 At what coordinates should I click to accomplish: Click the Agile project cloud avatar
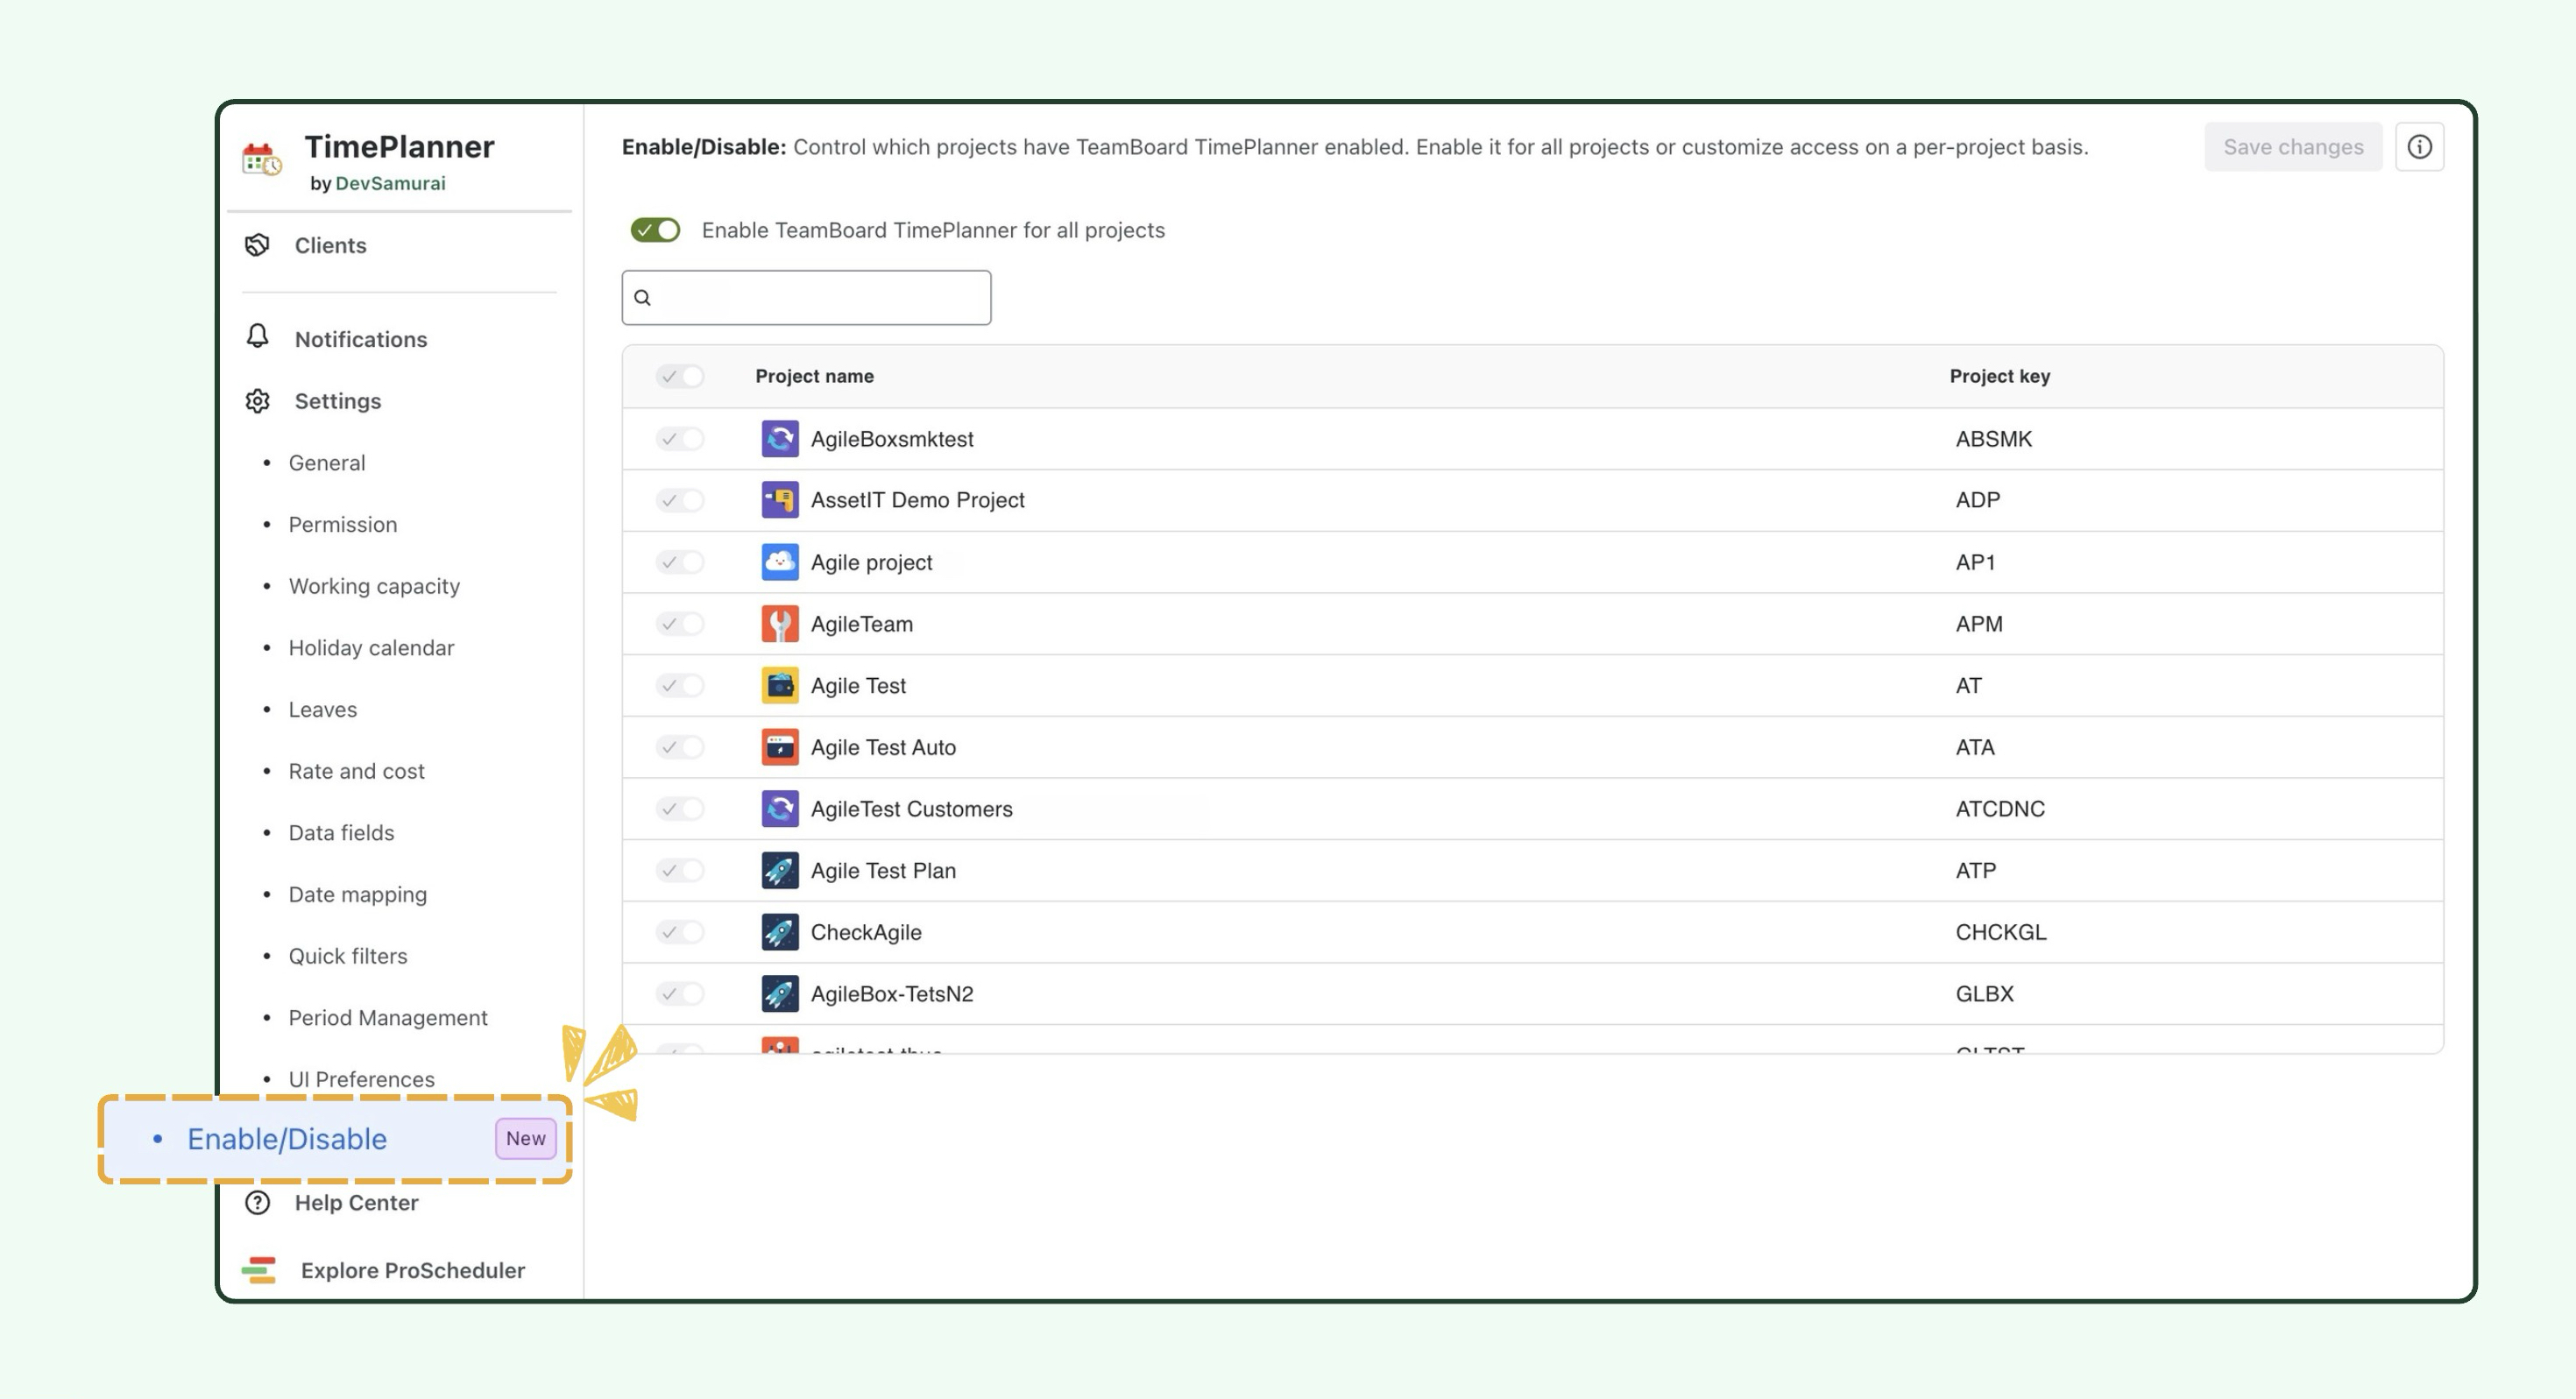click(780, 562)
